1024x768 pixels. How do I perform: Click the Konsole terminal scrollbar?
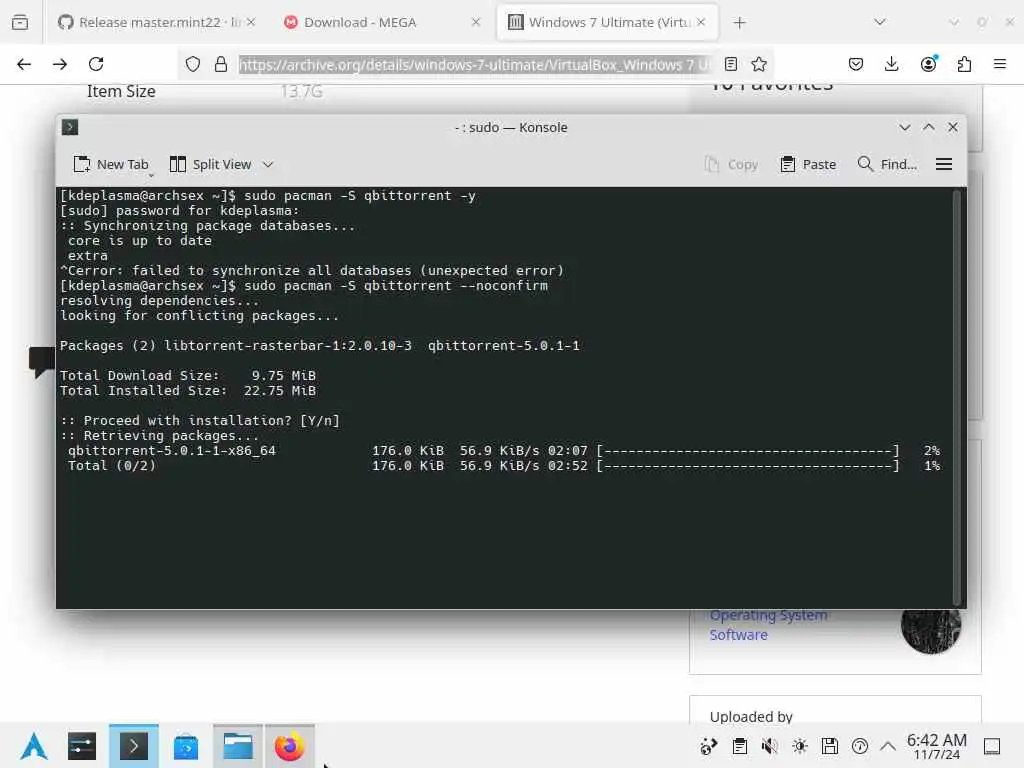[x=957, y=398]
